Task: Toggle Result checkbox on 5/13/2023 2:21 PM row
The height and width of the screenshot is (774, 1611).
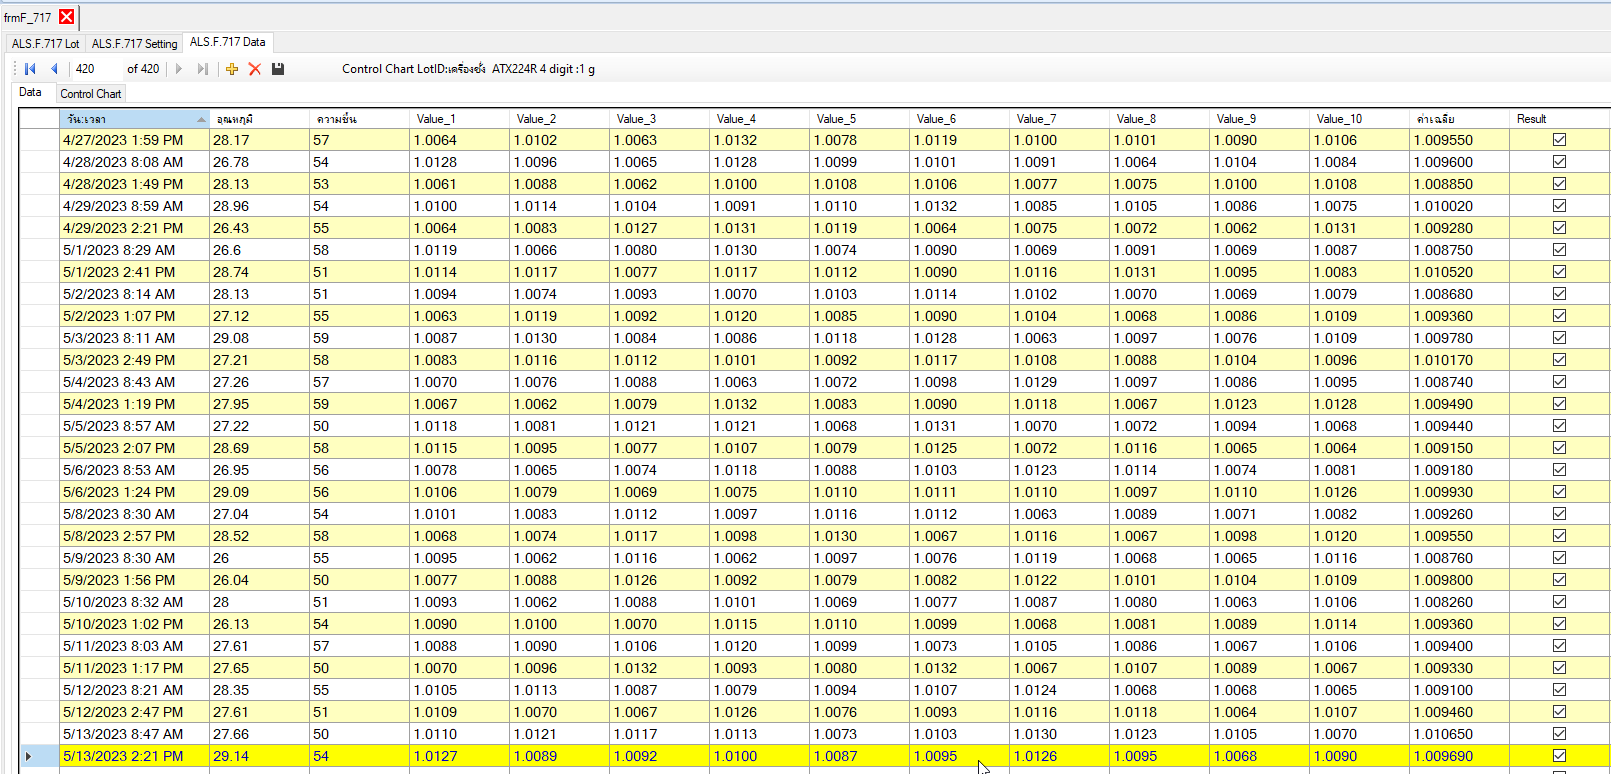Action: coord(1559,756)
